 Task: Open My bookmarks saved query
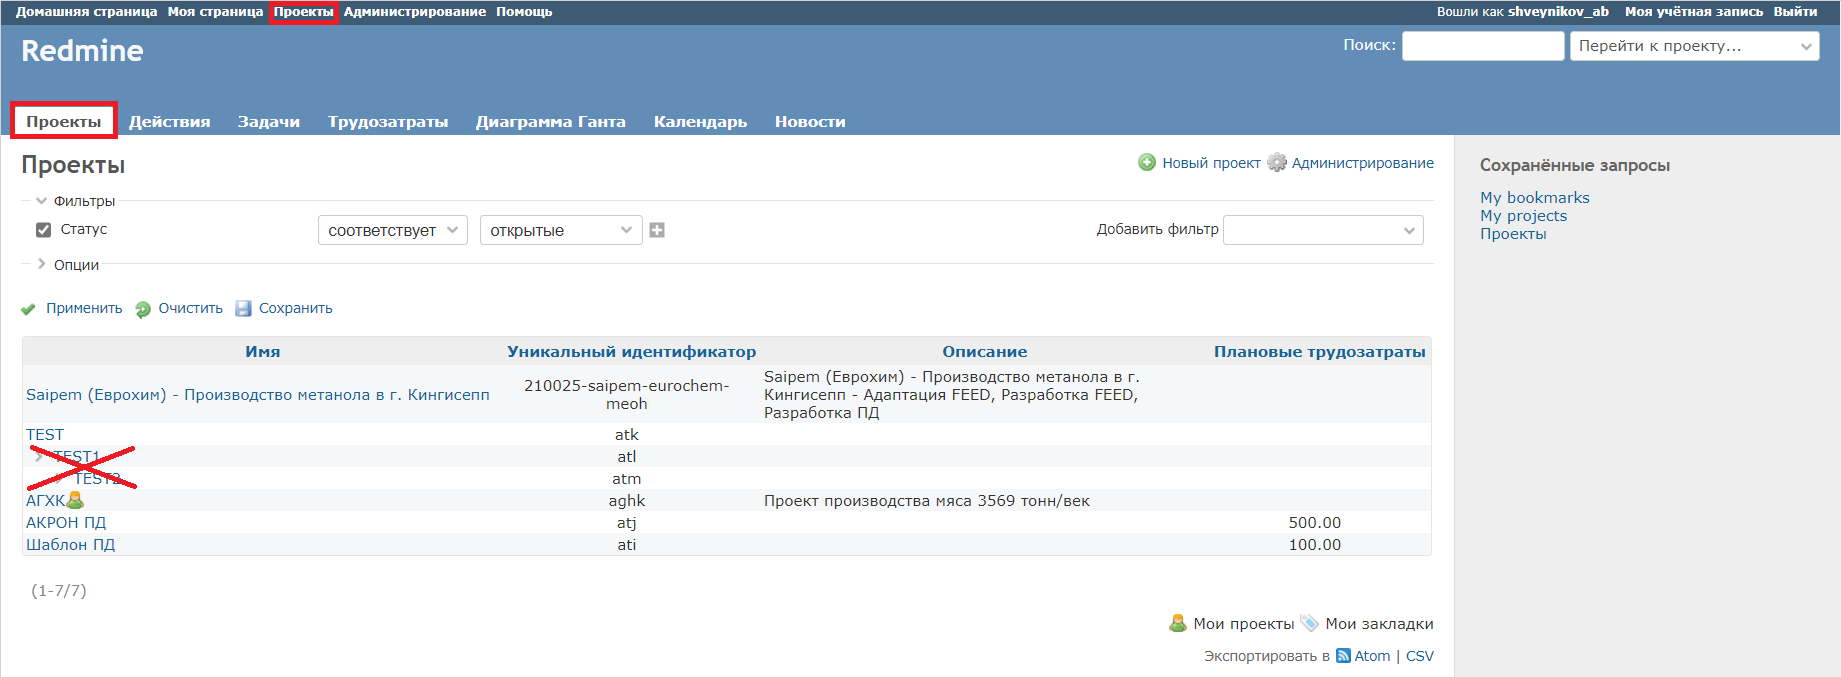[1535, 198]
